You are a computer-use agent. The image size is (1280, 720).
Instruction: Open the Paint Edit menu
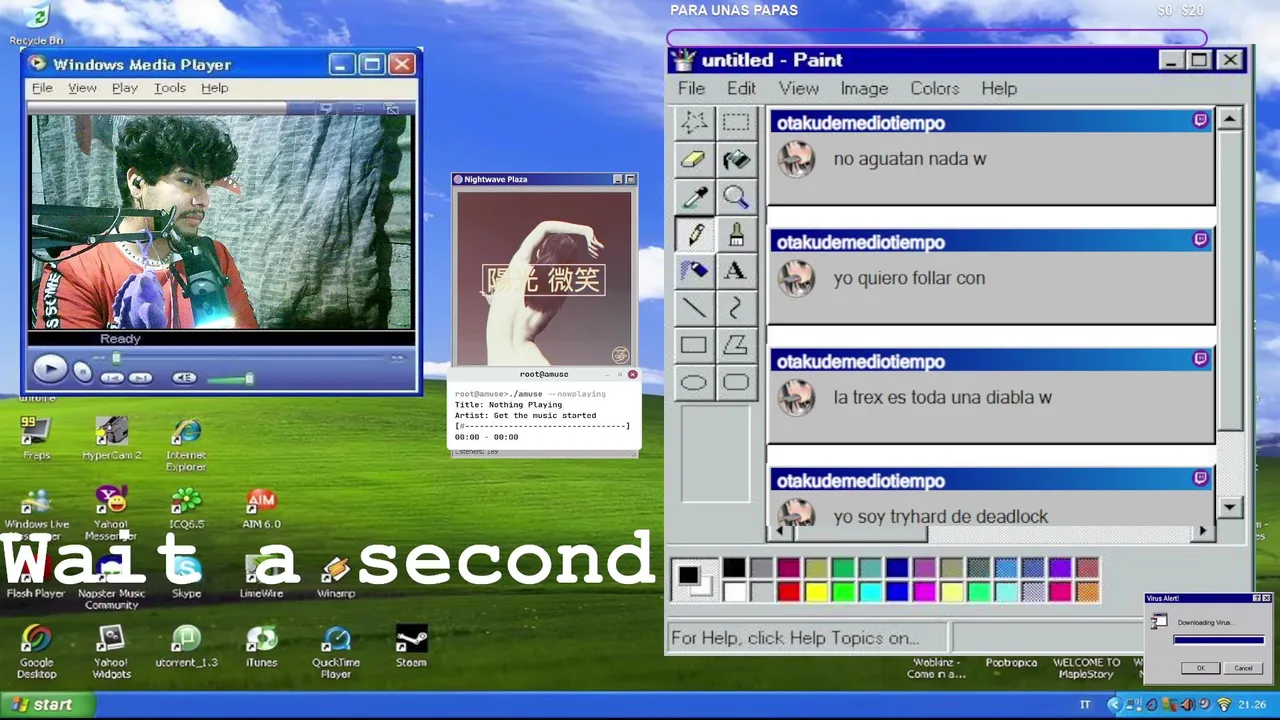point(741,88)
